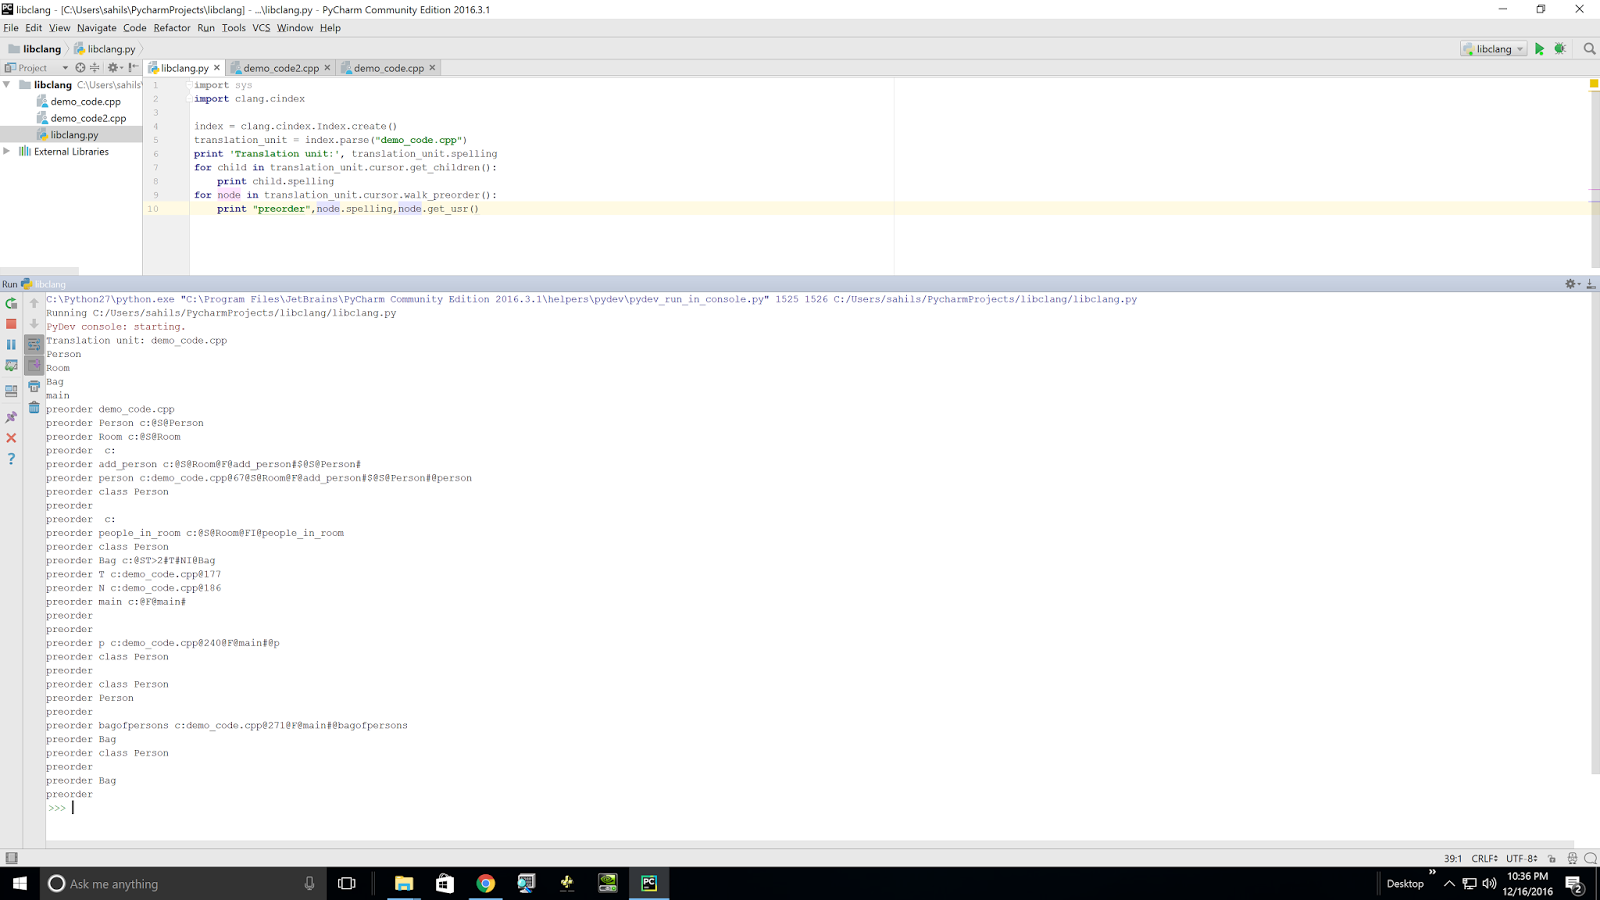
Task: Open Run panel help question mark
Action: (11, 459)
